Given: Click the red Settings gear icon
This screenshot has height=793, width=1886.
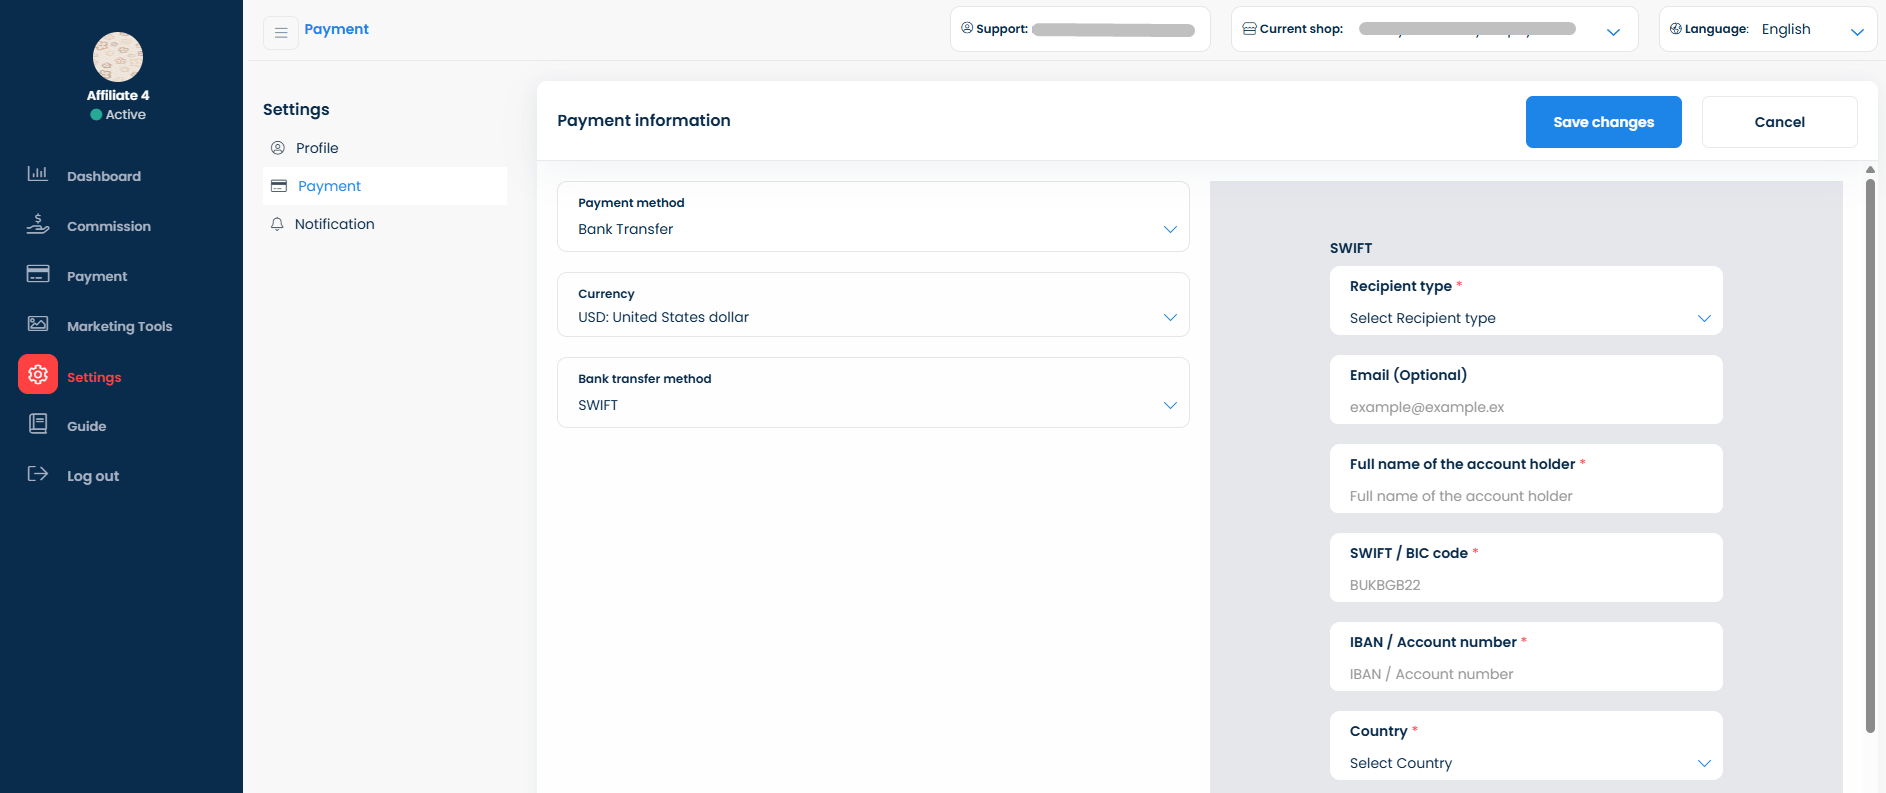Looking at the screenshot, I should pos(38,375).
